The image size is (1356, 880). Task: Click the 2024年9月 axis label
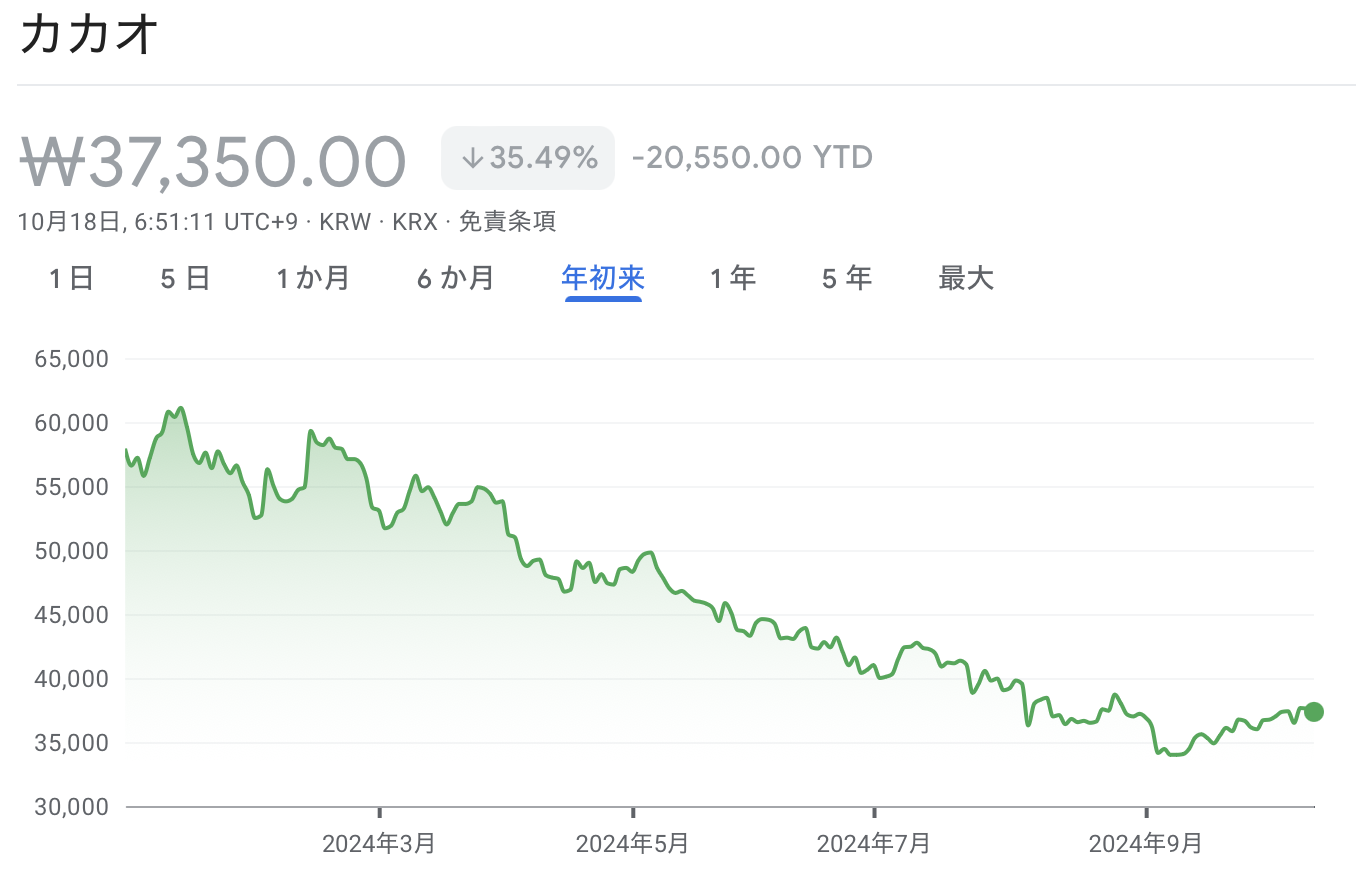pos(1146,844)
